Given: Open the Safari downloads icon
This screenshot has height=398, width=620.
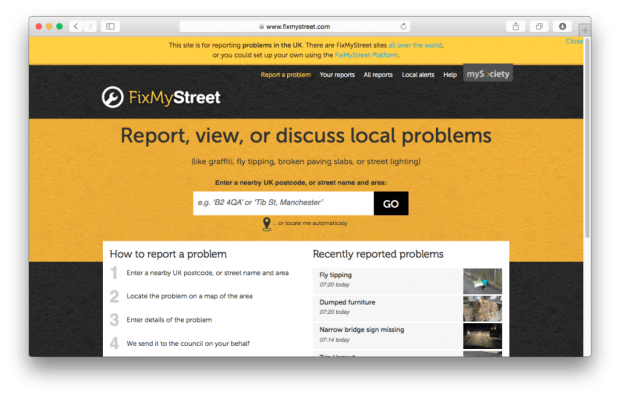Looking at the screenshot, I should click(562, 26).
